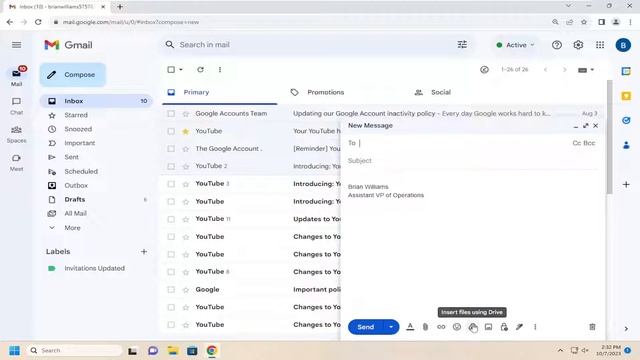Select the YouTube 11 email checkbox

[171, 219]
